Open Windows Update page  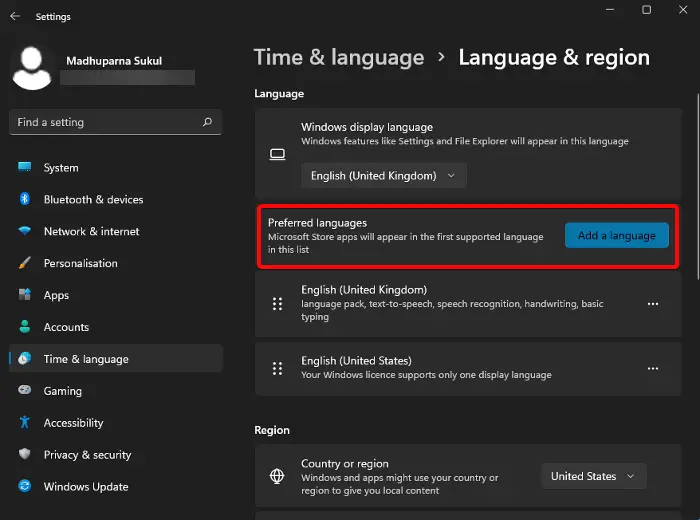point(116,486)
